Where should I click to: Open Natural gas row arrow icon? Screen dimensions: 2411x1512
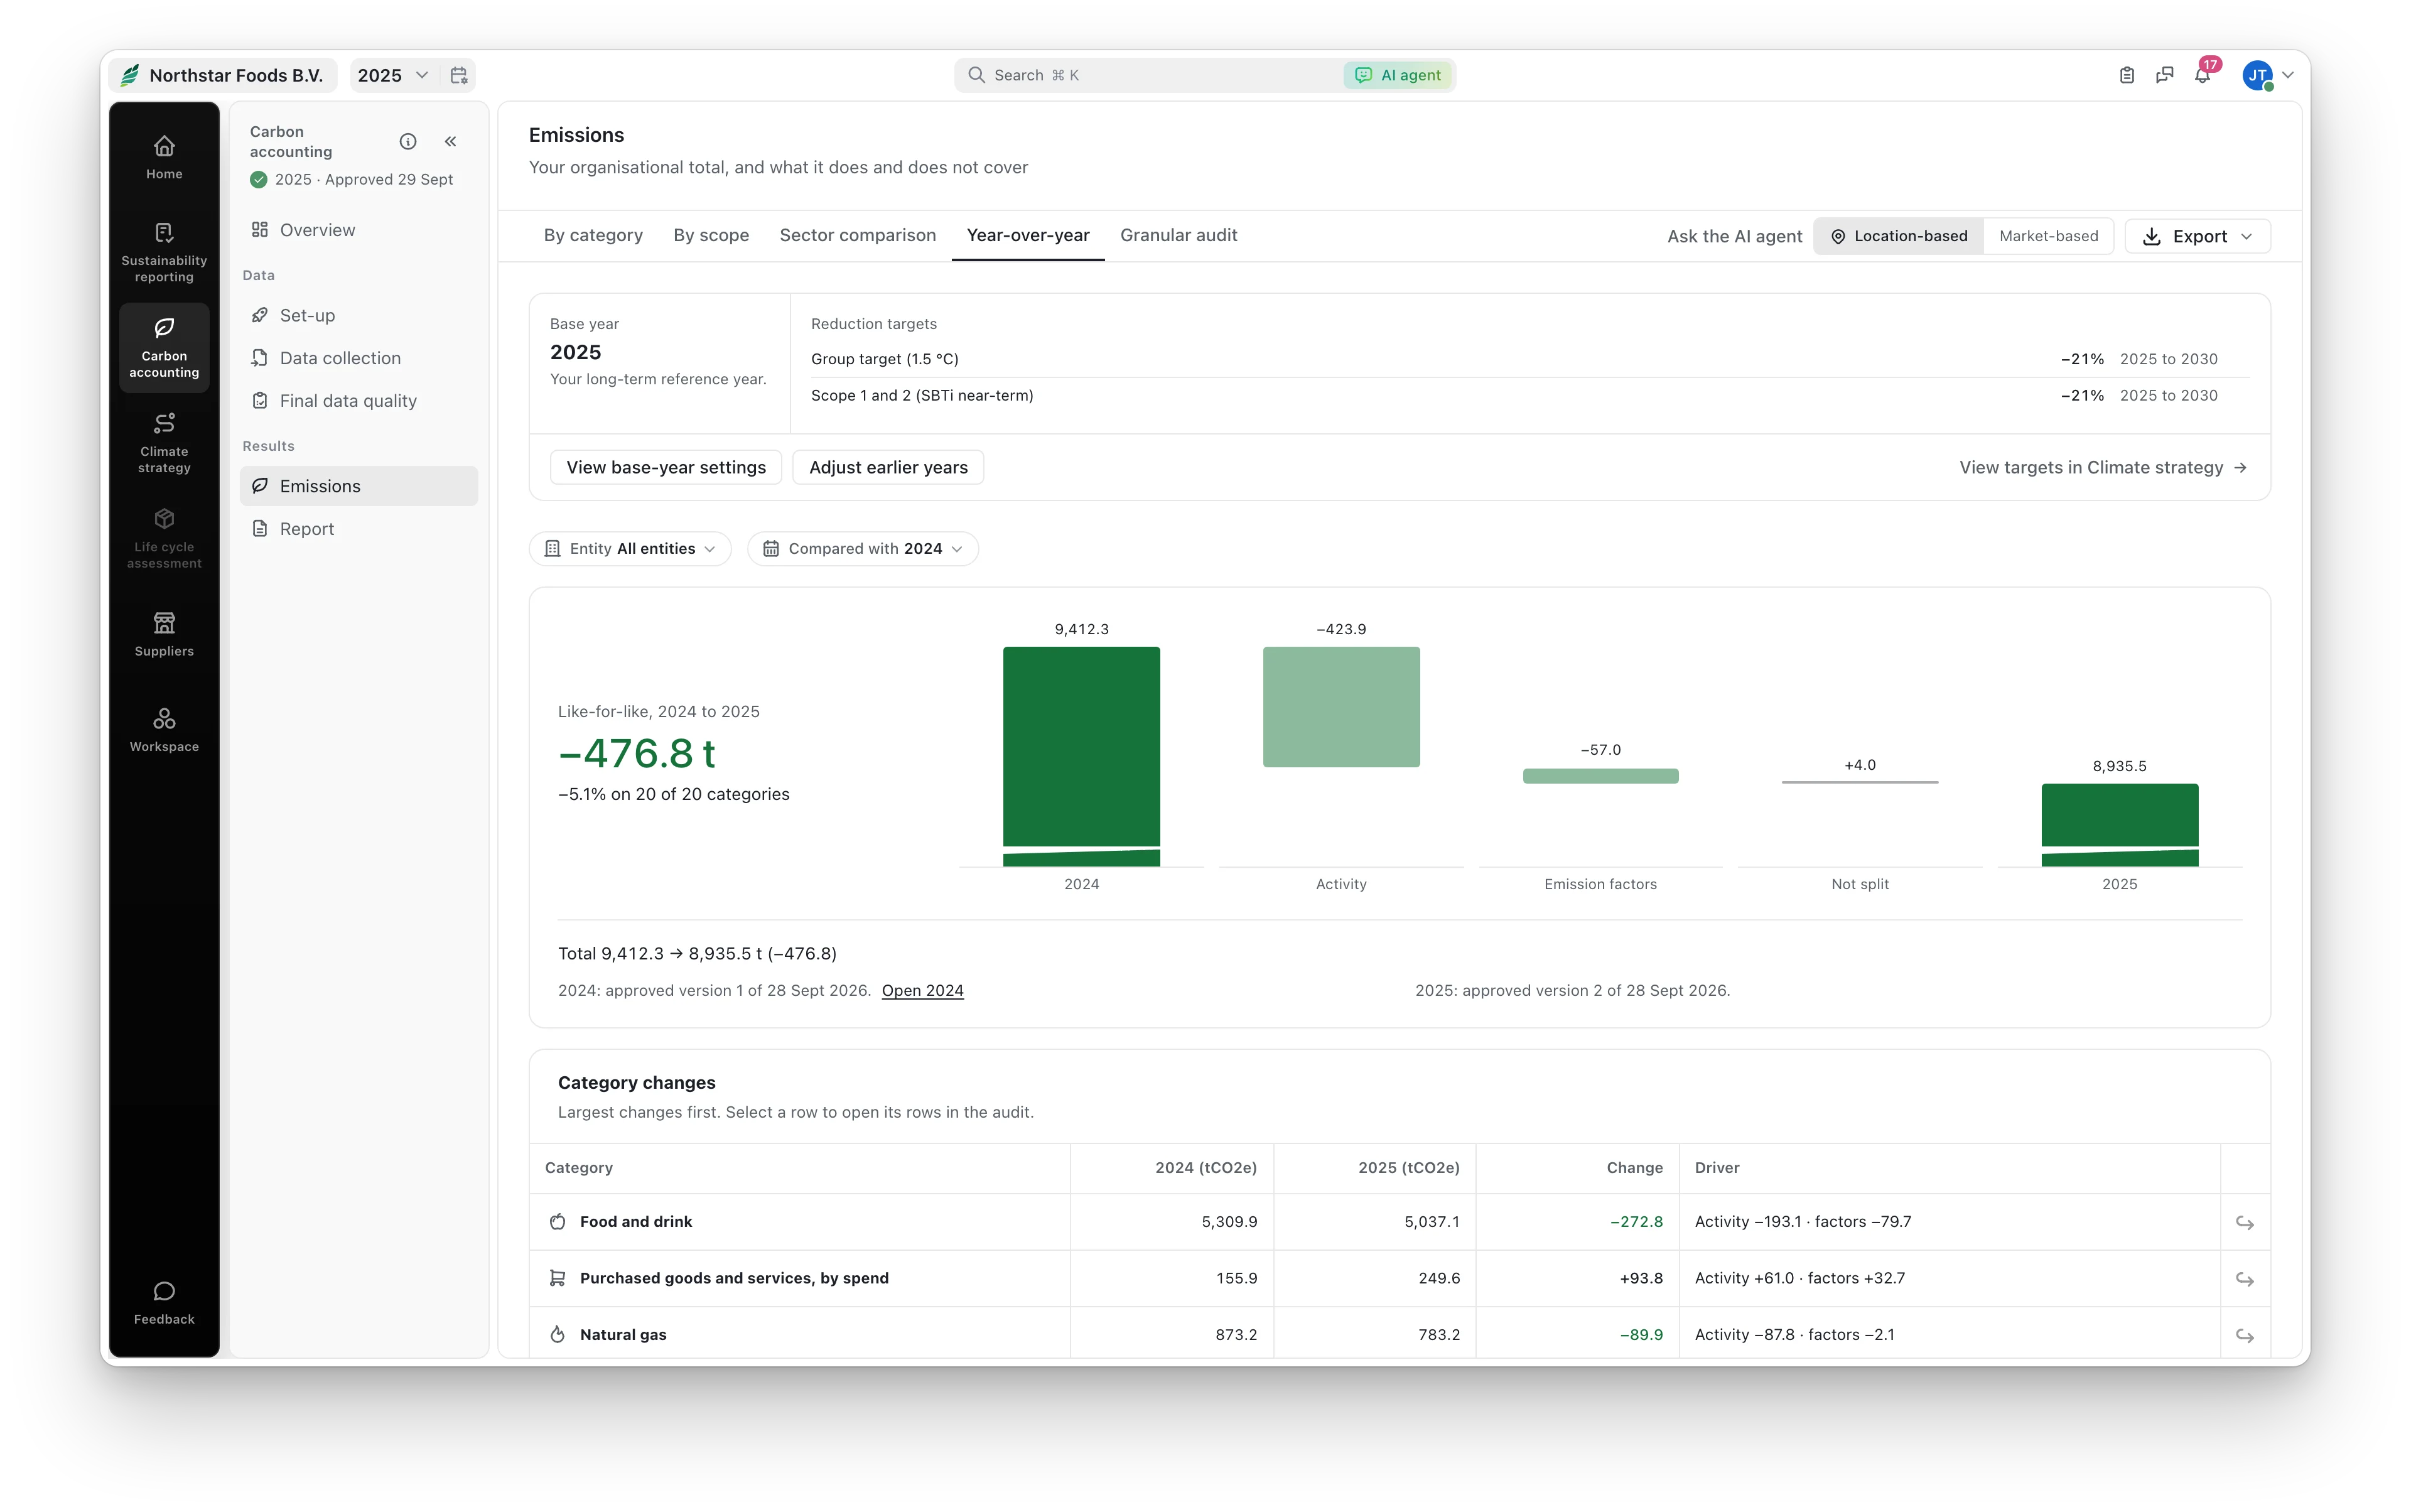pyautogui.click(x=2245, y=1335)
